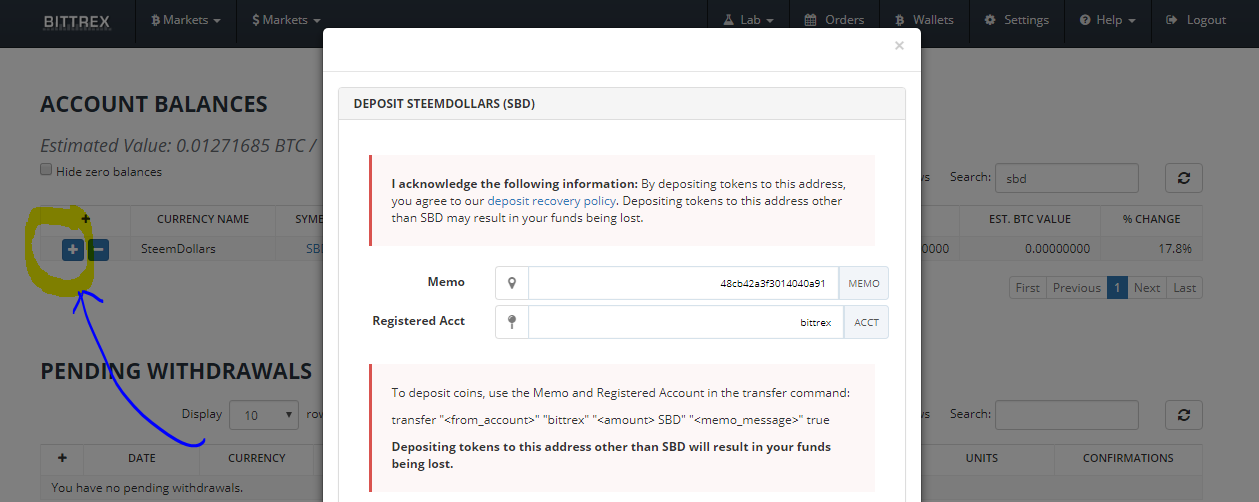The height and width of the screenshot is (502, 1259).
Task: Close the deposit dialog with X
Action: pyautogui.click(x=899, y=45)
